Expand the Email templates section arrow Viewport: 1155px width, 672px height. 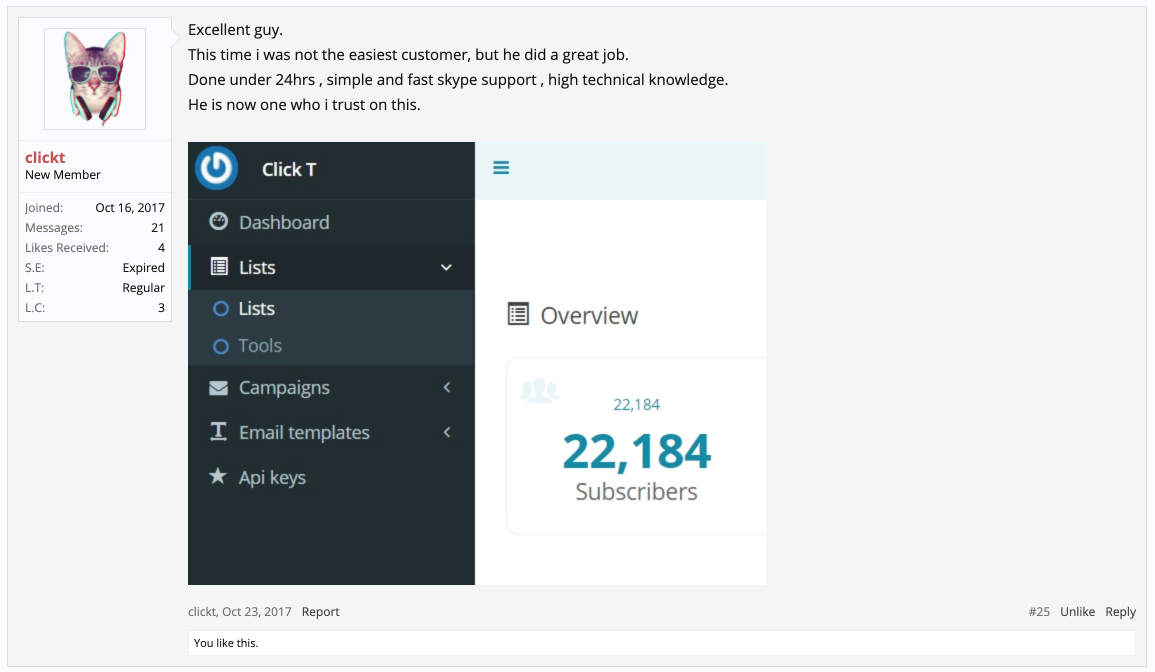pyautogui.click(x=446, y=433)
